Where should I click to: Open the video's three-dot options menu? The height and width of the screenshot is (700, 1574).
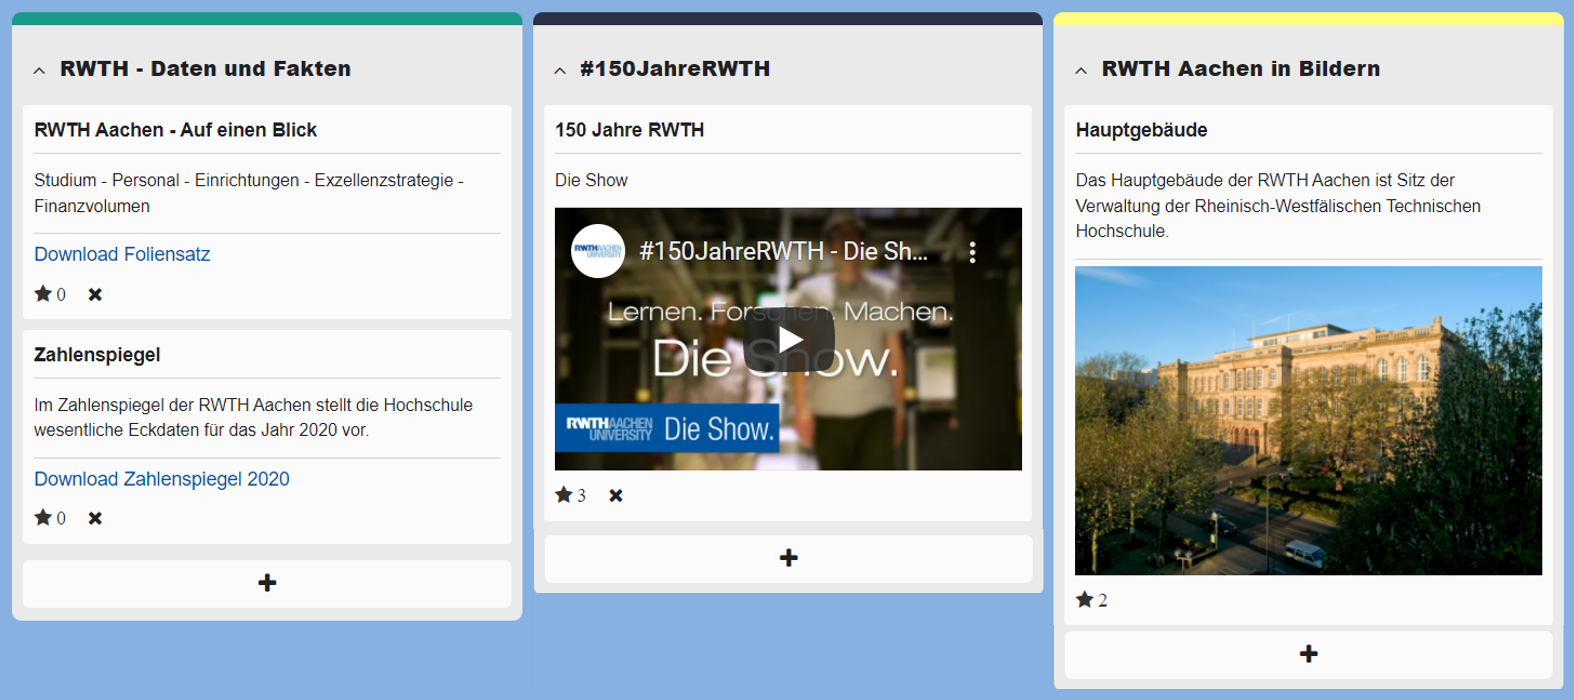(972, 252)
